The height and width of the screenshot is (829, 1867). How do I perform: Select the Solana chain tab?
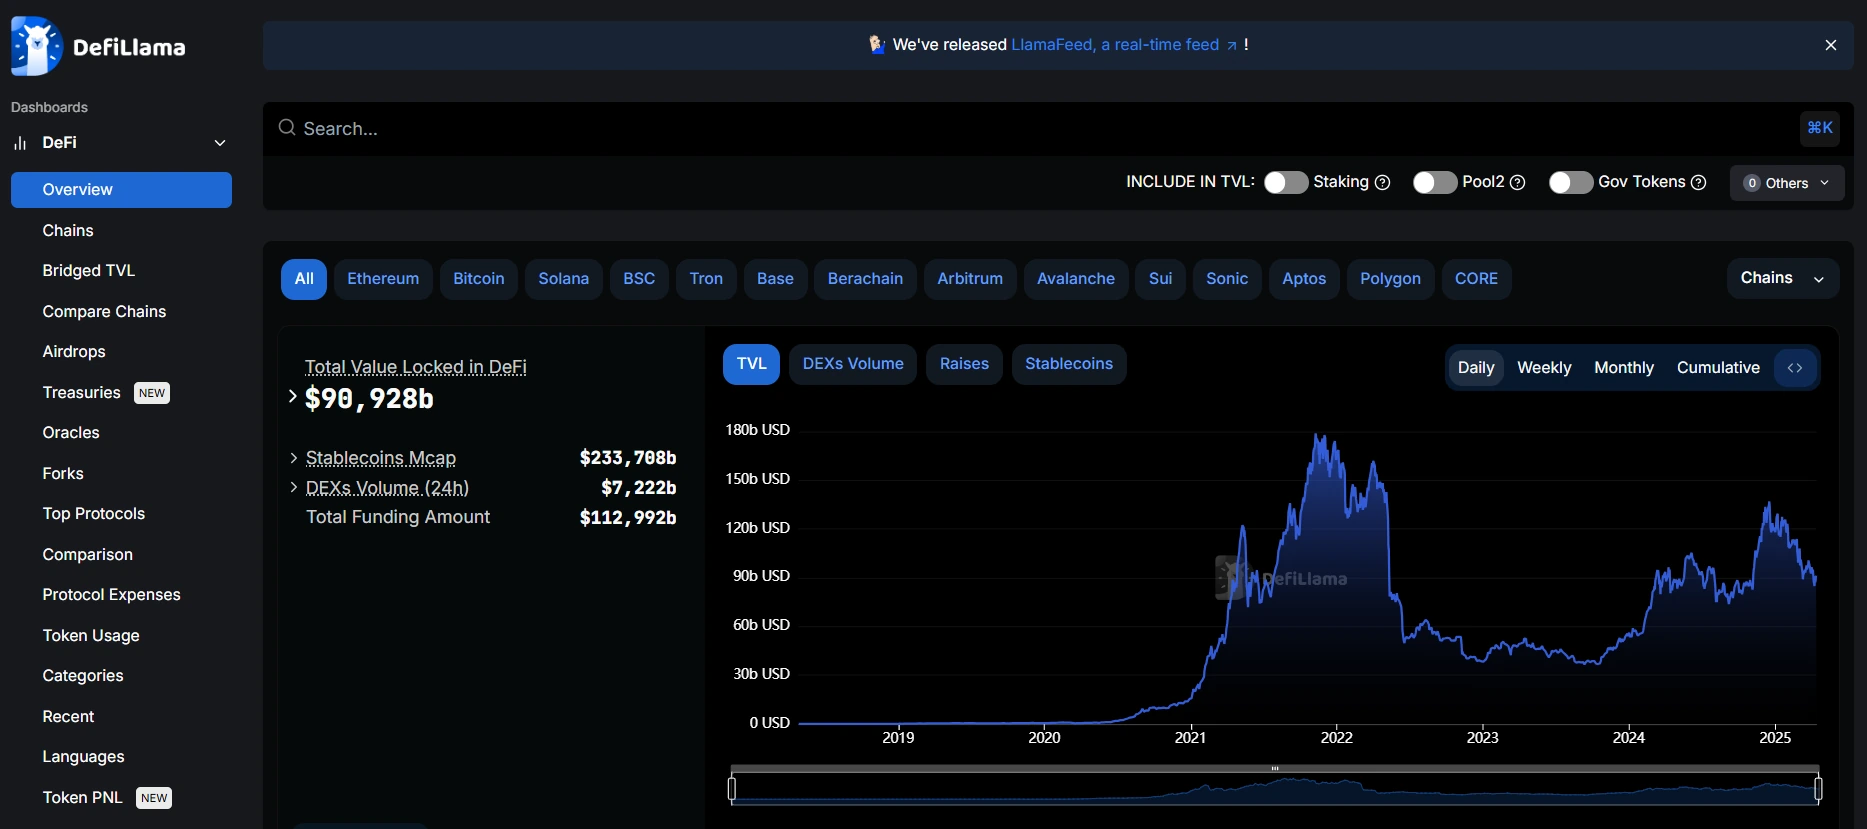point(564,279)
